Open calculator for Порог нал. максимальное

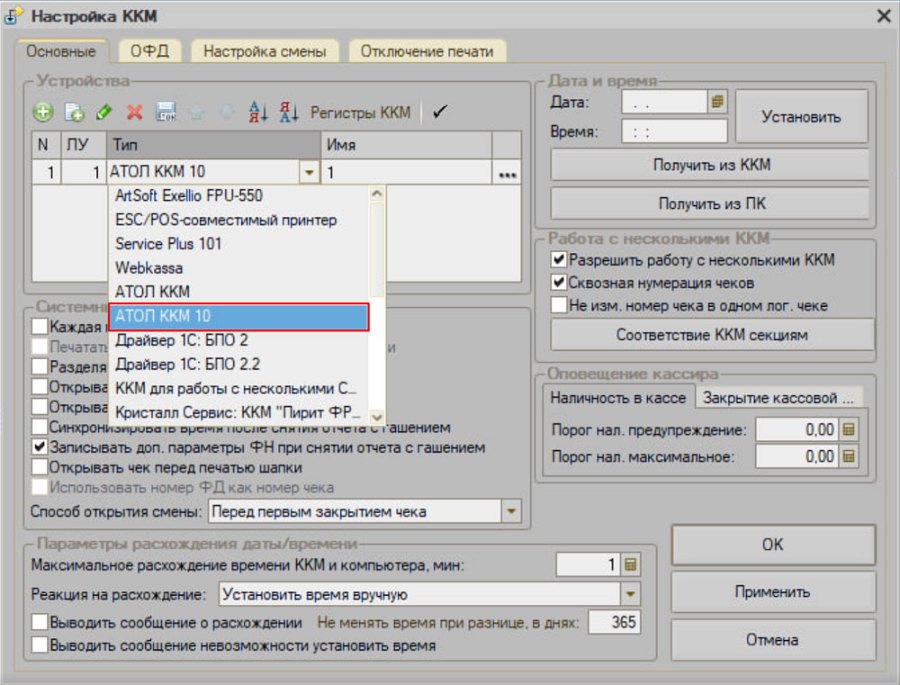[849, 456]
